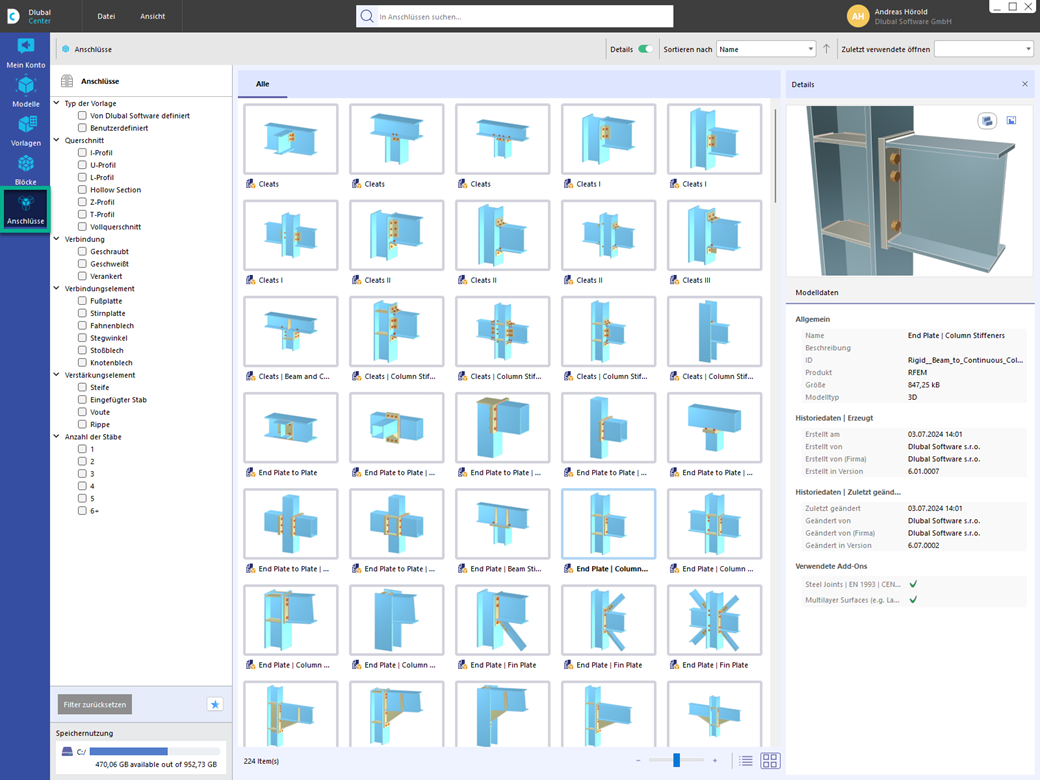Check the Geschraubt filter

click(x=82, y=251)
